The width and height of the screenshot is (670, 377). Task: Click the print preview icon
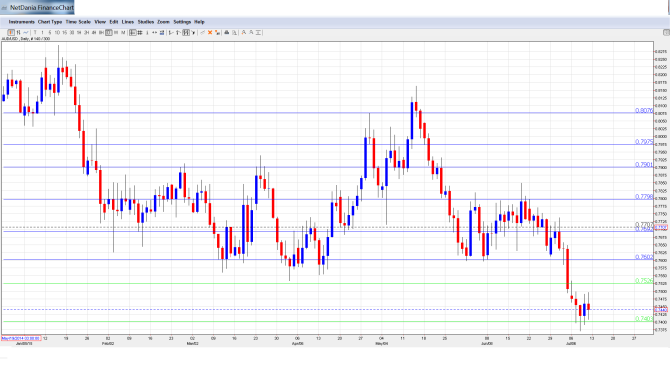[234, 32]
